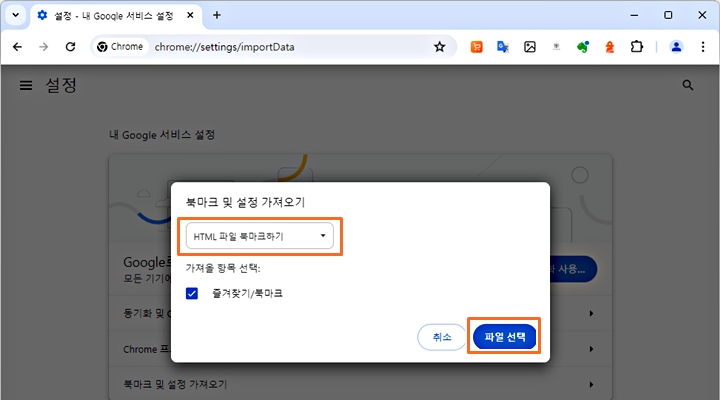Click the 내 Google 서비스 설정 heading

pyautogui.click(x=162, y=135)
